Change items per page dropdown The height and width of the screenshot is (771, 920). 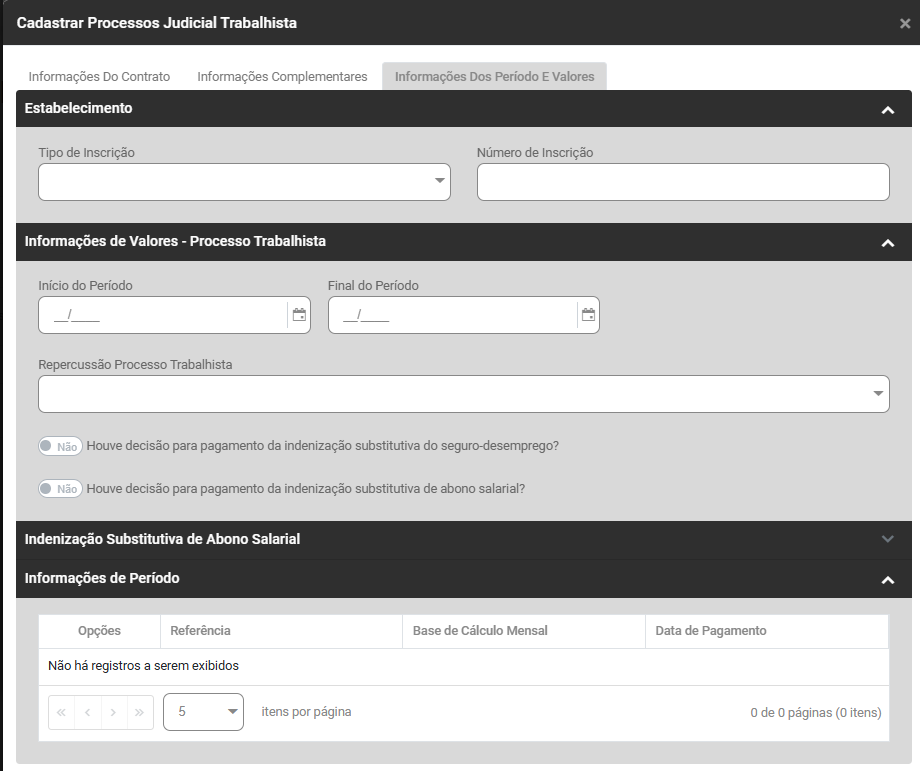[203, 712]
